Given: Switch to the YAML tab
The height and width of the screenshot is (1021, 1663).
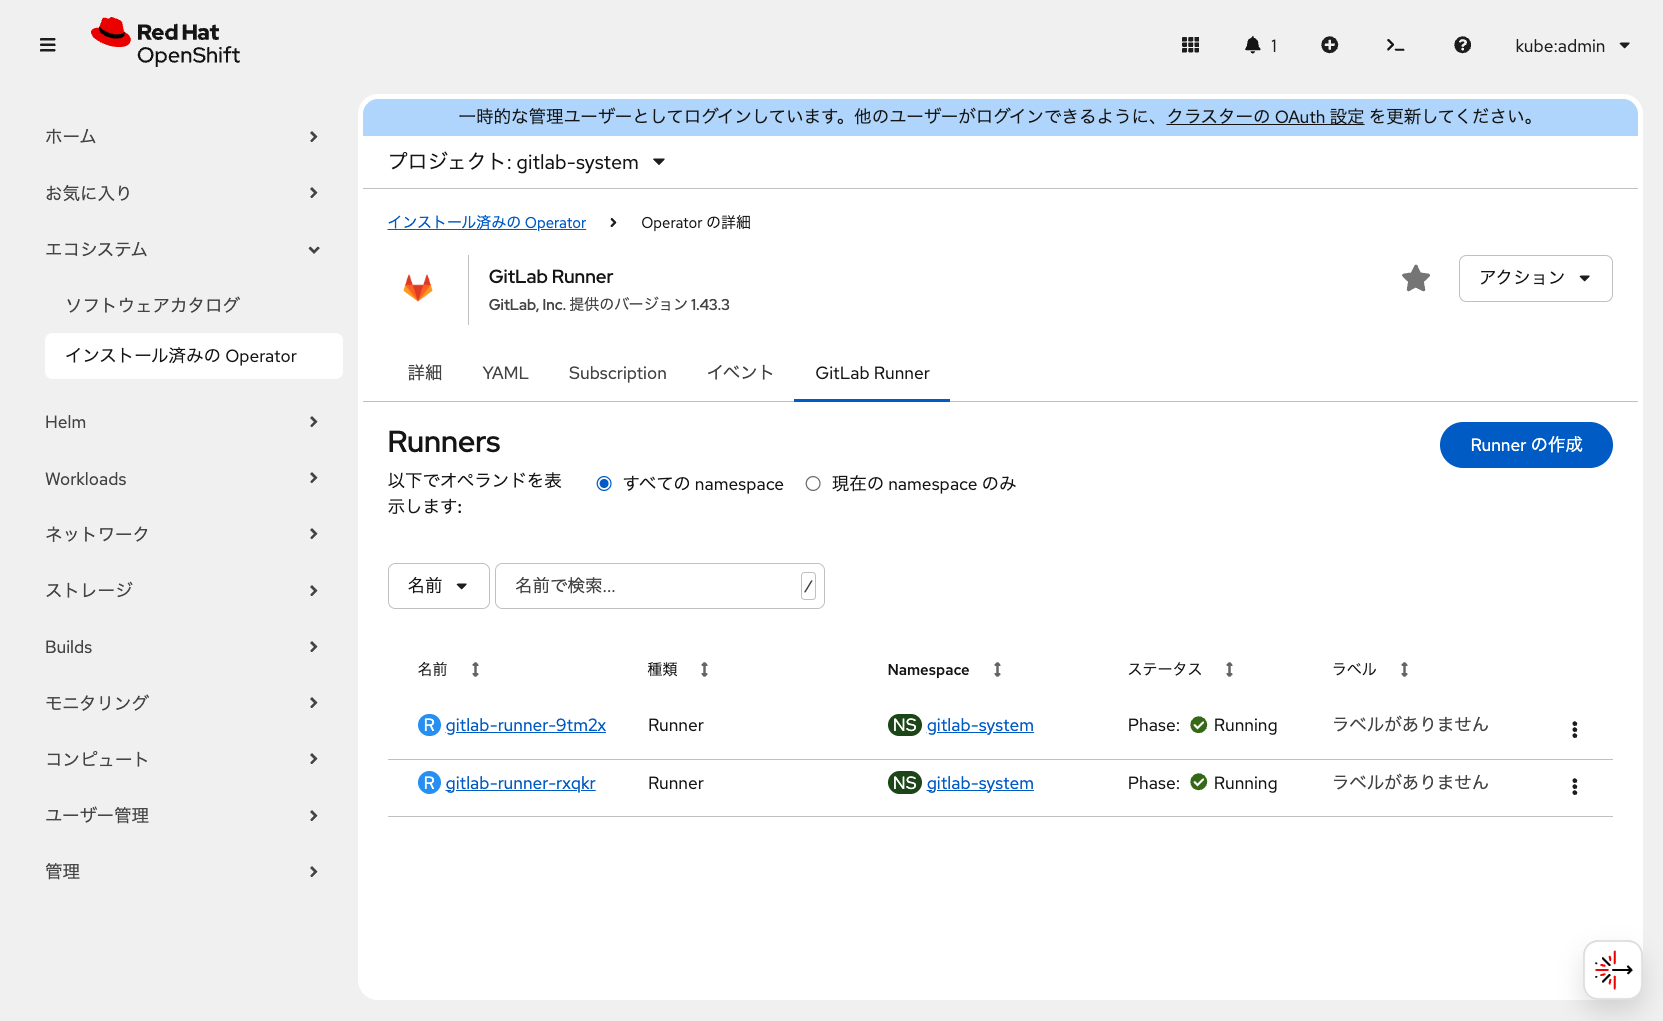Looking at the screenshot, I should tap(505, 372).
